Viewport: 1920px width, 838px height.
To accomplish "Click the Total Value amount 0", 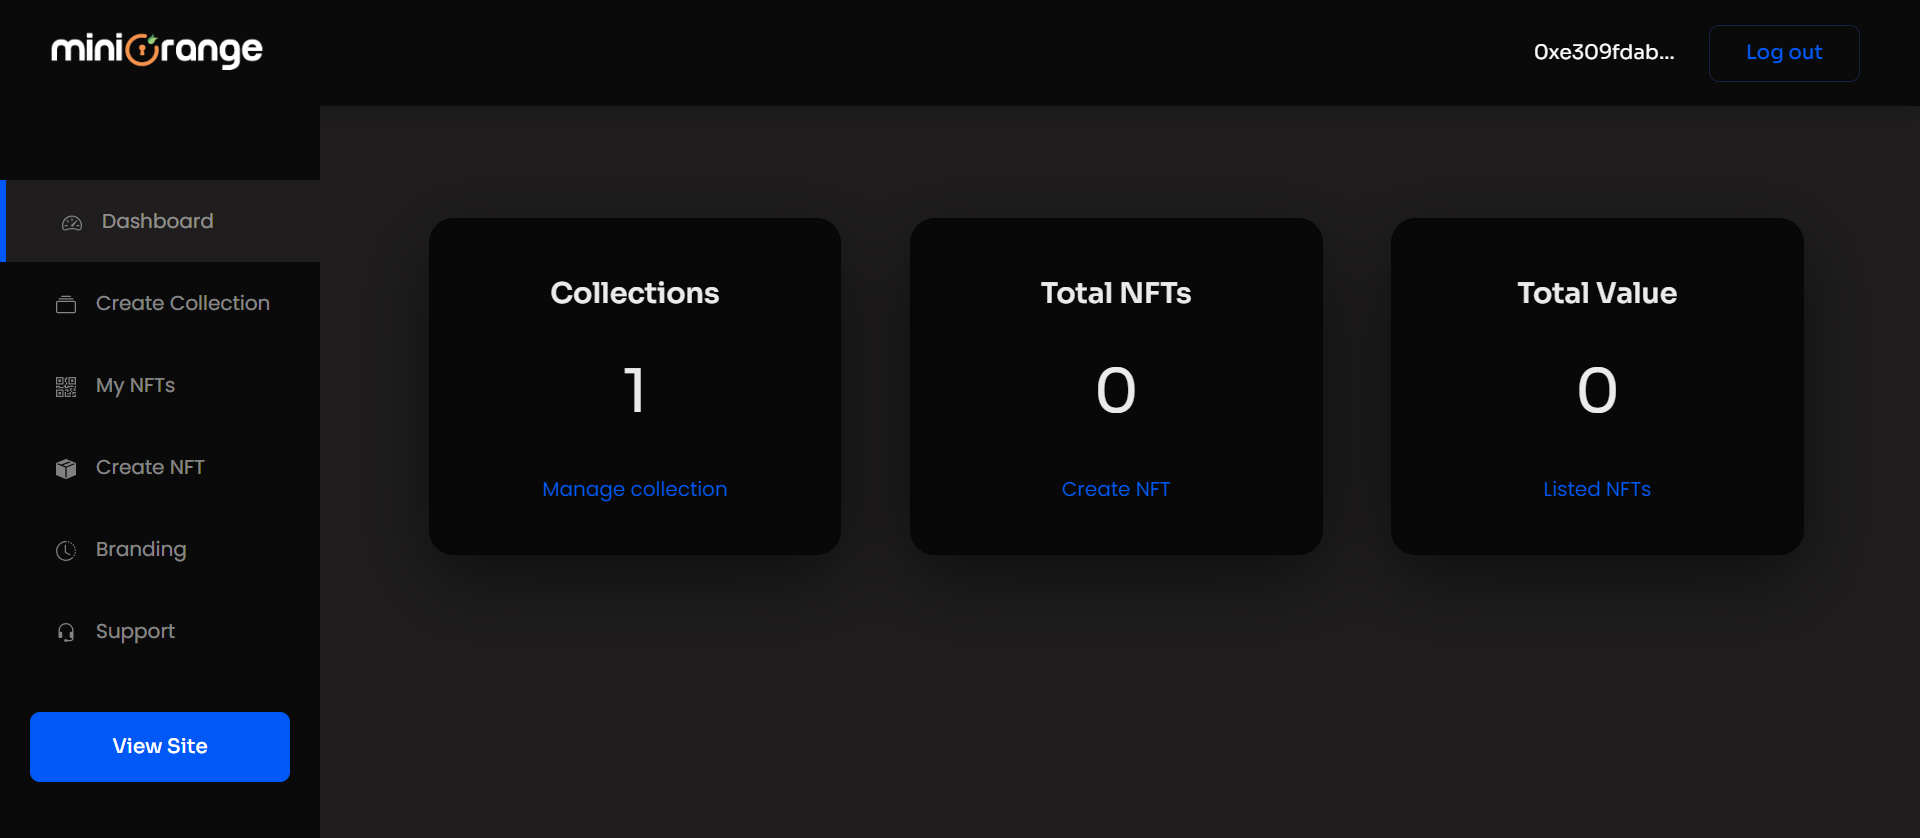I will click(1597, 390).
